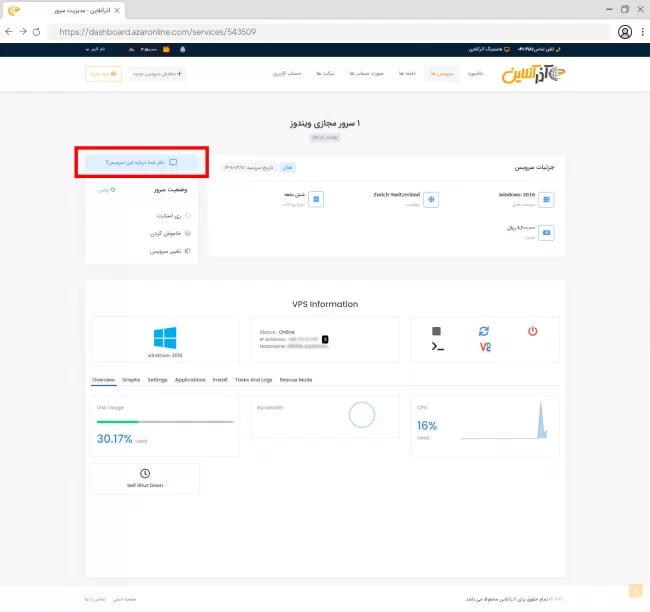Click the CPU usage graph spike
This screenshot has height=612, width=650.
point(541,420)
